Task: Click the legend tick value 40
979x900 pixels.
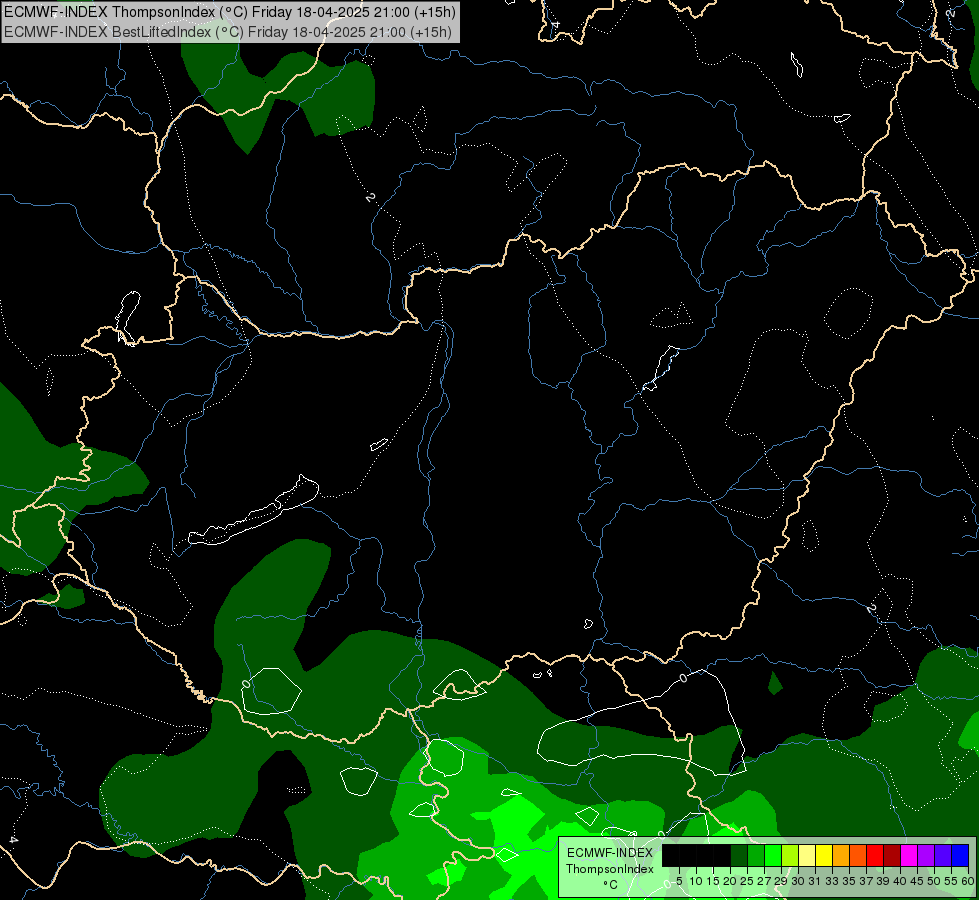Action: point(900,881)
